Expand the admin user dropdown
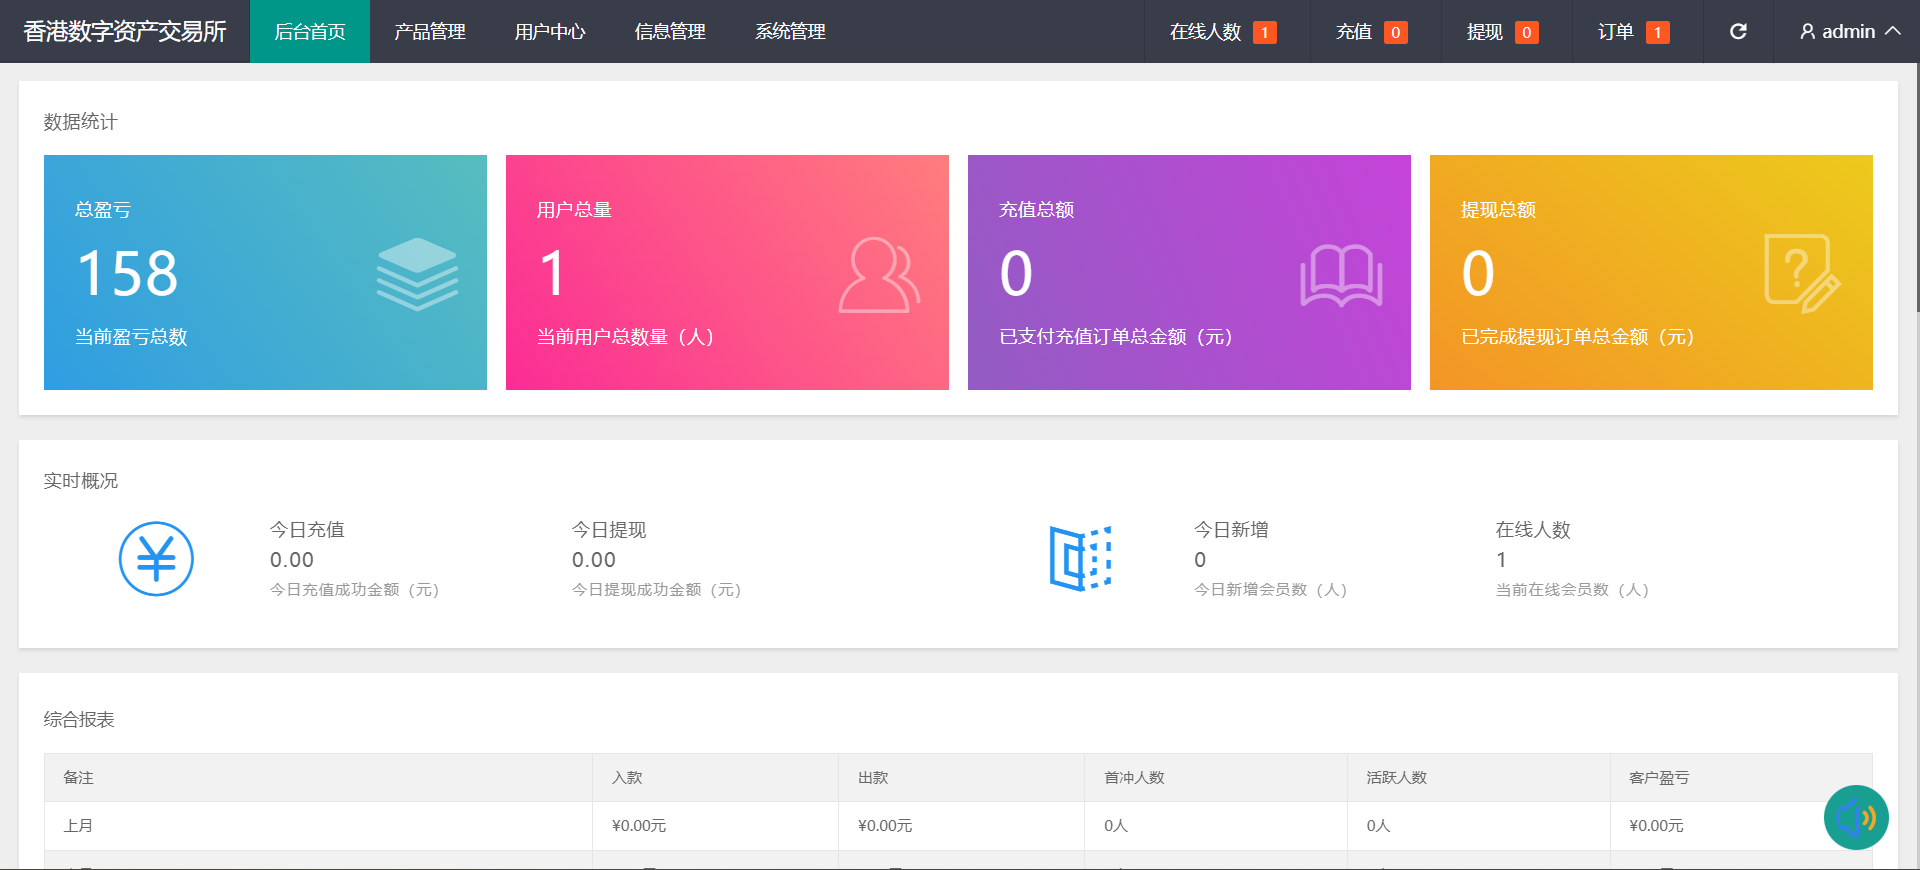1920x870 pixels. pyautogui.click(x=1849, y=32)
